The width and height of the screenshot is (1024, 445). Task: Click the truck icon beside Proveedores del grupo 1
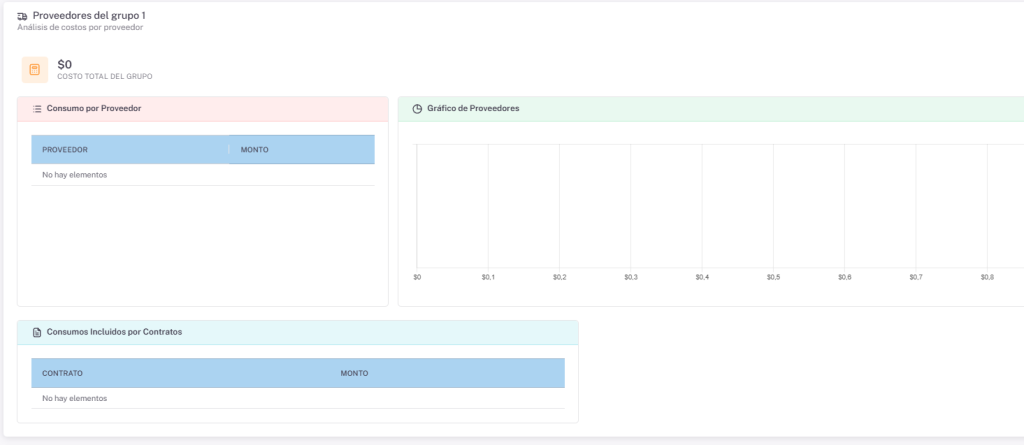pyautogui.click(x=22, y=16)
